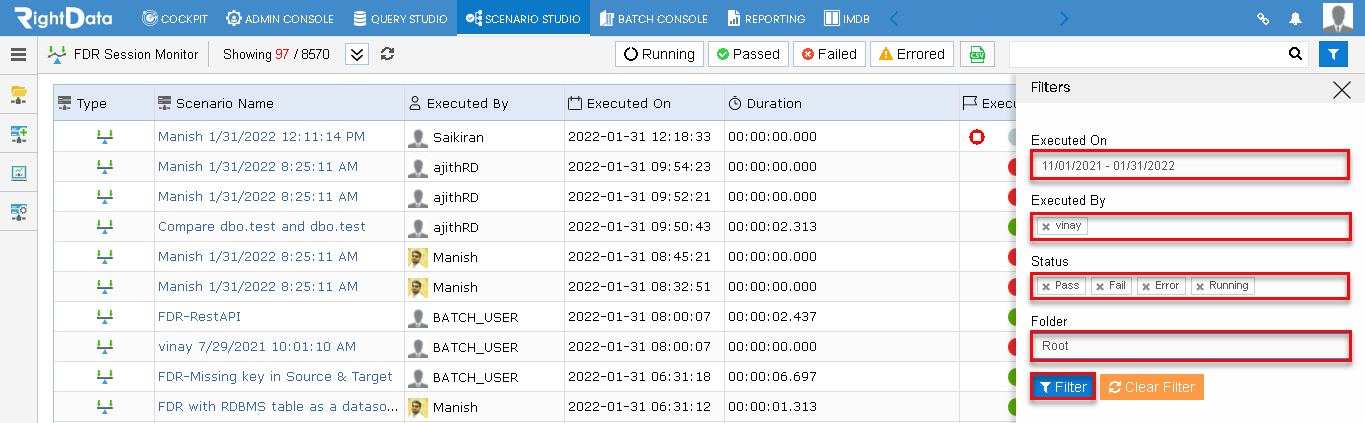Click the Clear Filter button

point(1151,387)
